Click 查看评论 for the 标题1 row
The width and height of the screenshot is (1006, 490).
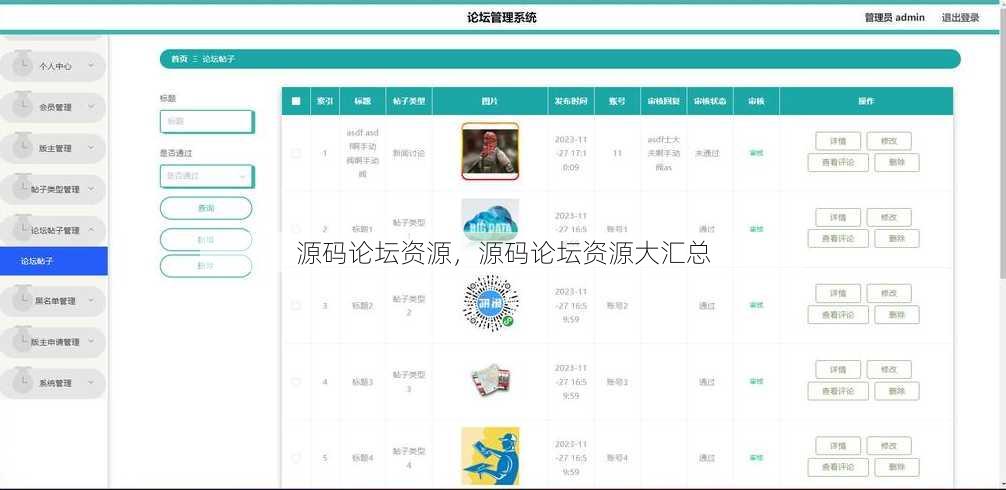click(838, 239)
